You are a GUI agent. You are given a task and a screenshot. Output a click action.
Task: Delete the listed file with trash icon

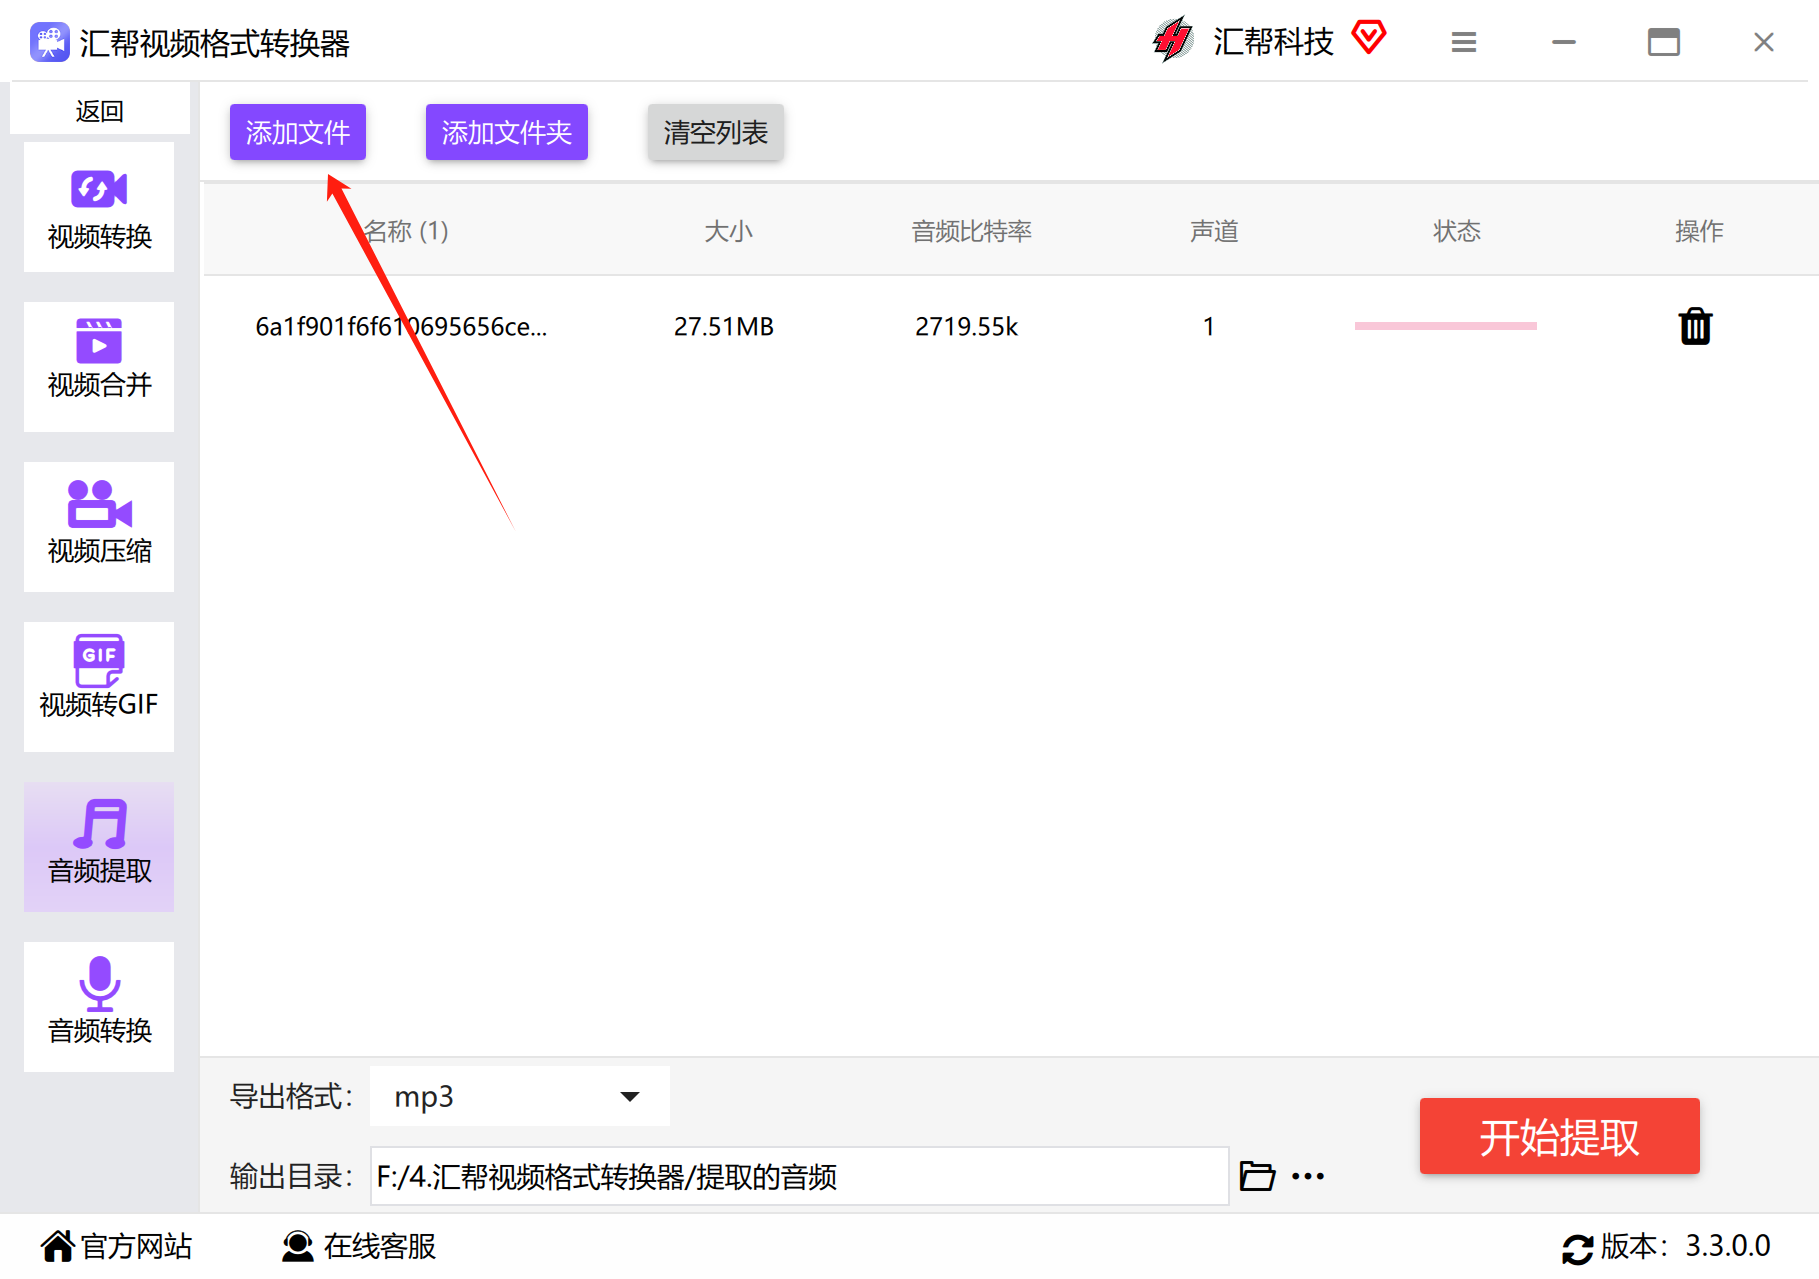[x=1695, y=326]
